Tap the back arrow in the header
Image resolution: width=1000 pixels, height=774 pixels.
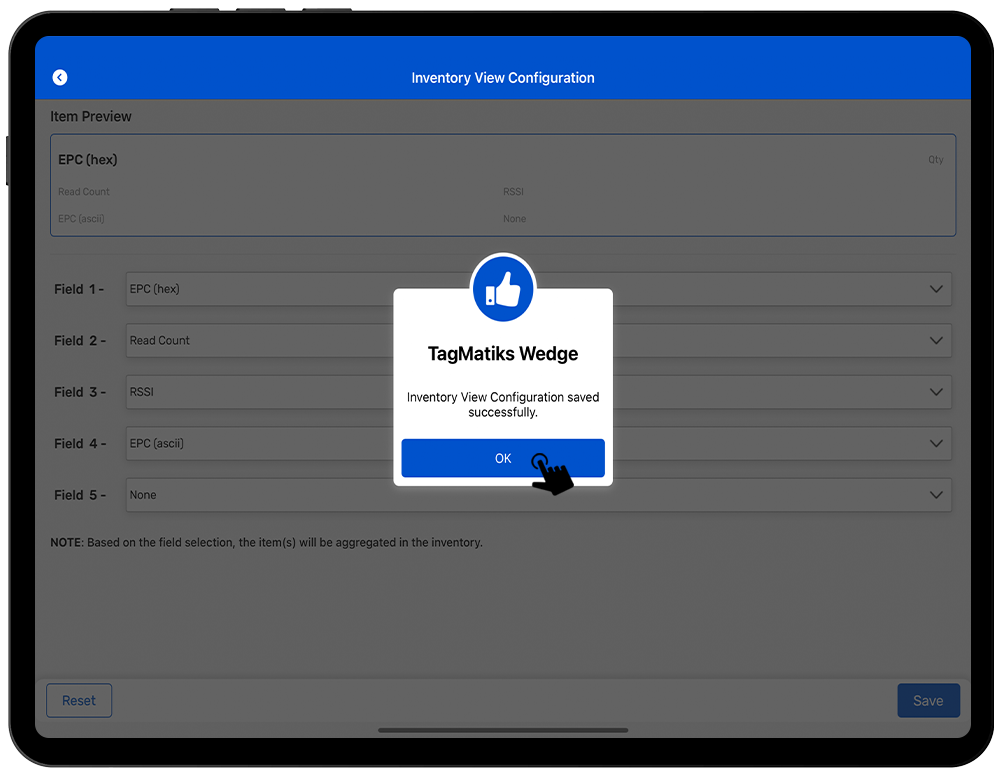tap(60, 78)
